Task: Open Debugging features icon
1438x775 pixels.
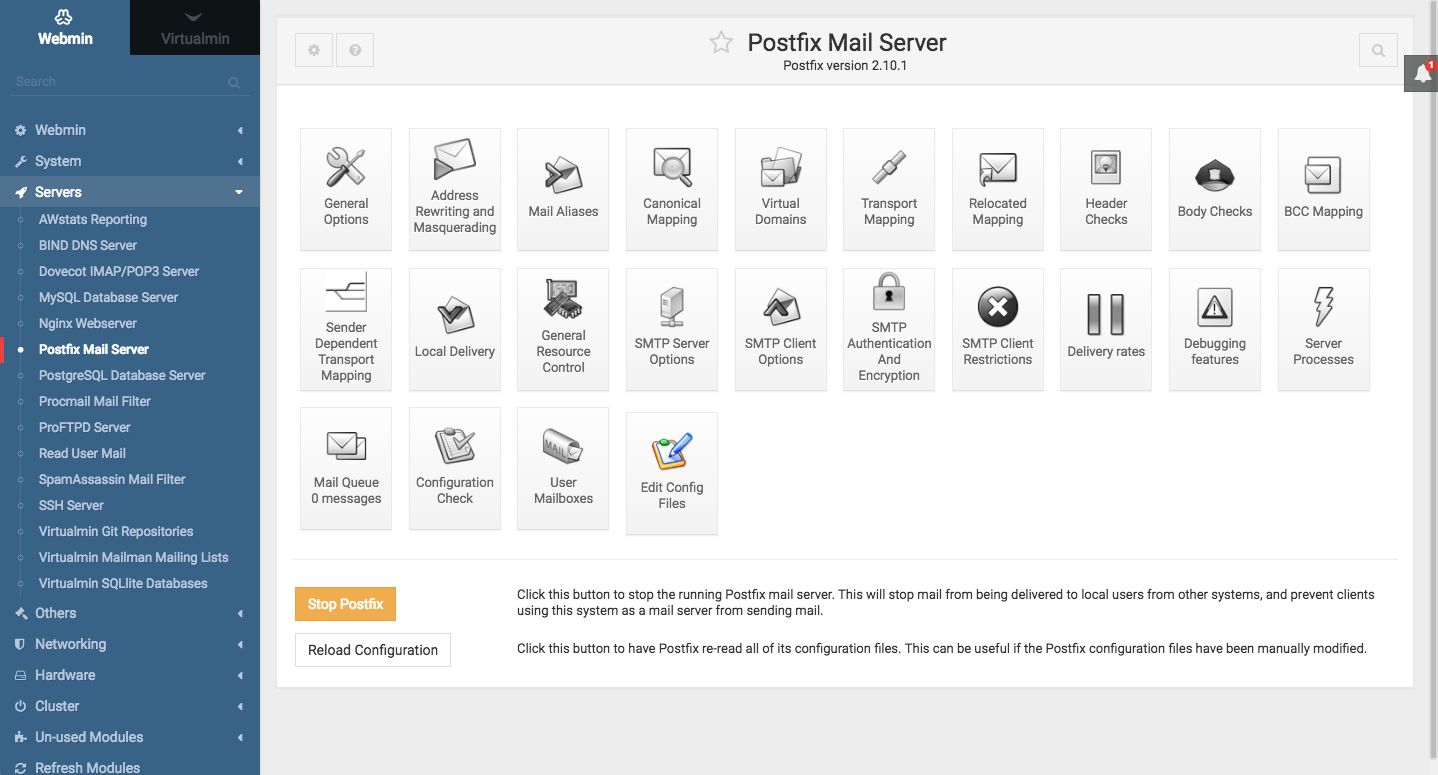Action: point(1215,328)
